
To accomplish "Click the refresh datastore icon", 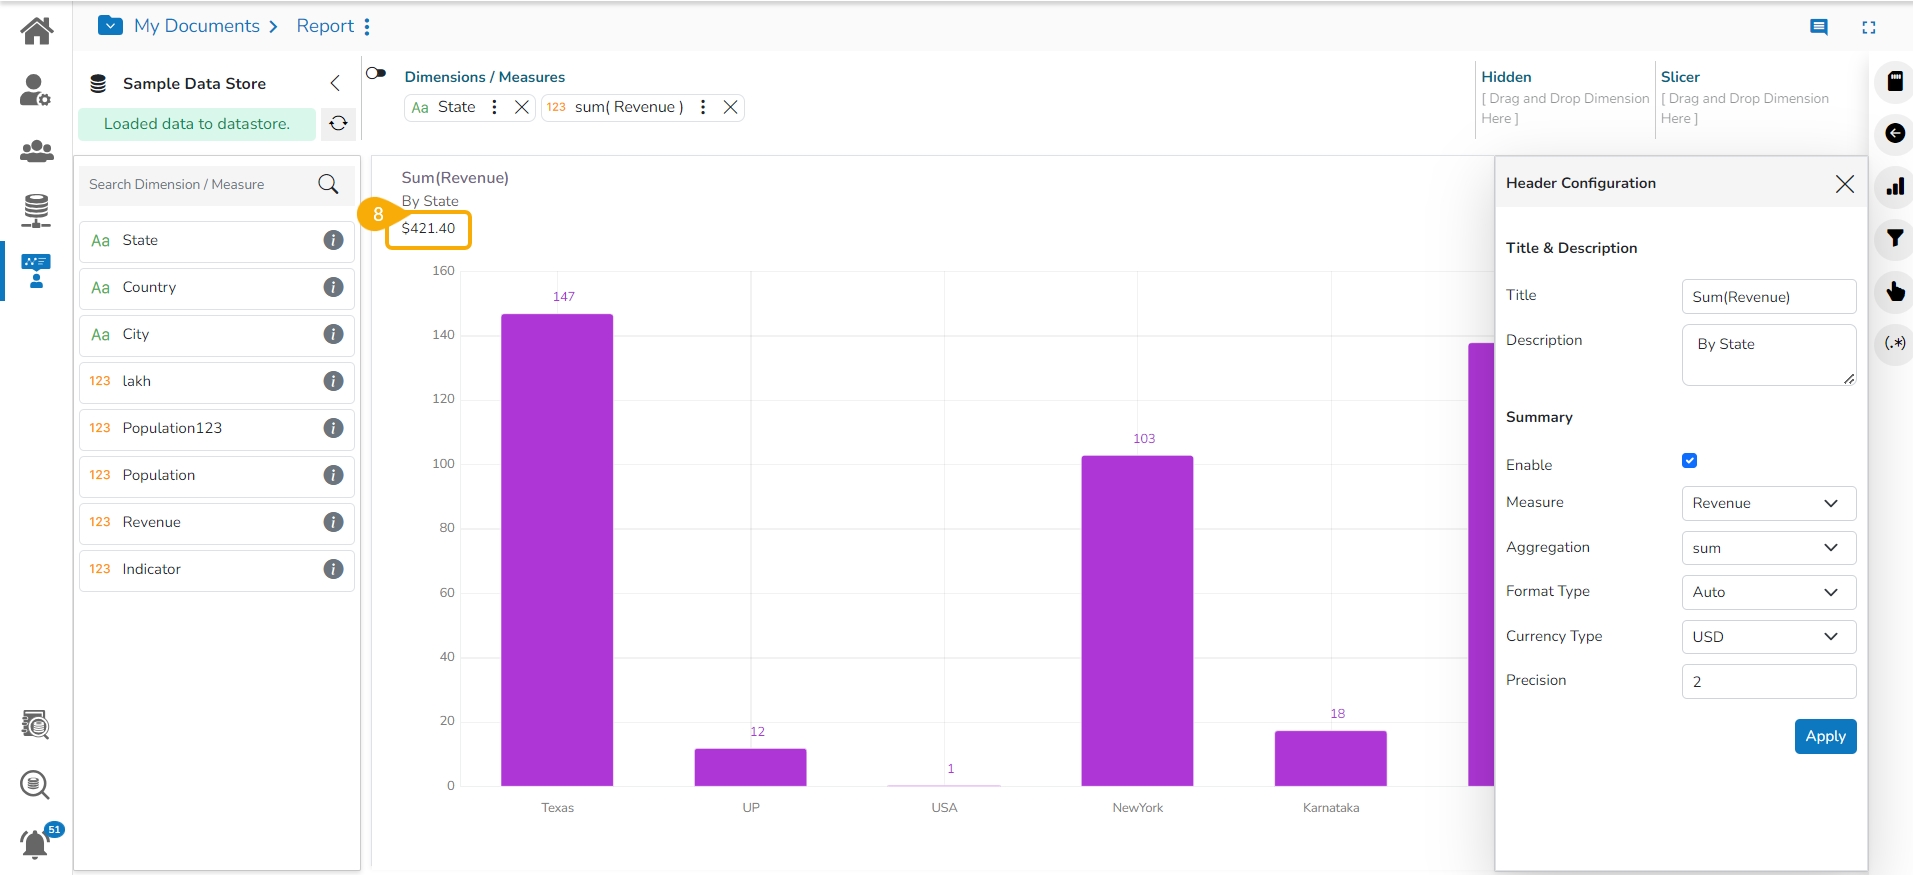I will (x=339, y=123).
